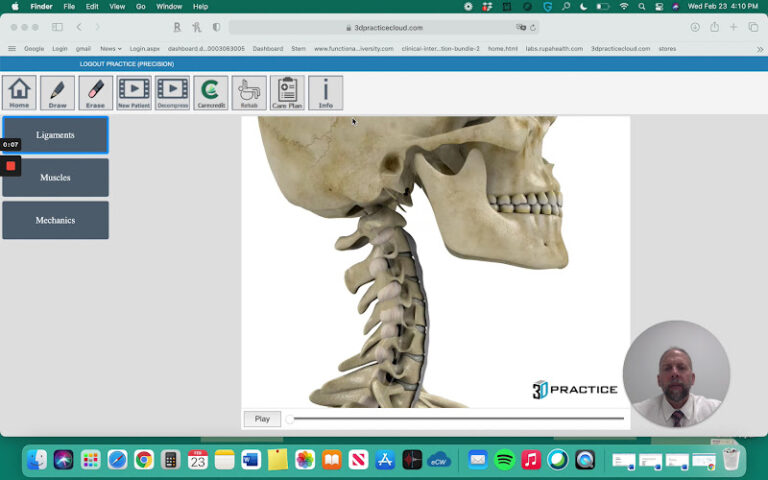Screen dimensions: 768x480
Task: Open the Apple menu
Action: [15, 6]
